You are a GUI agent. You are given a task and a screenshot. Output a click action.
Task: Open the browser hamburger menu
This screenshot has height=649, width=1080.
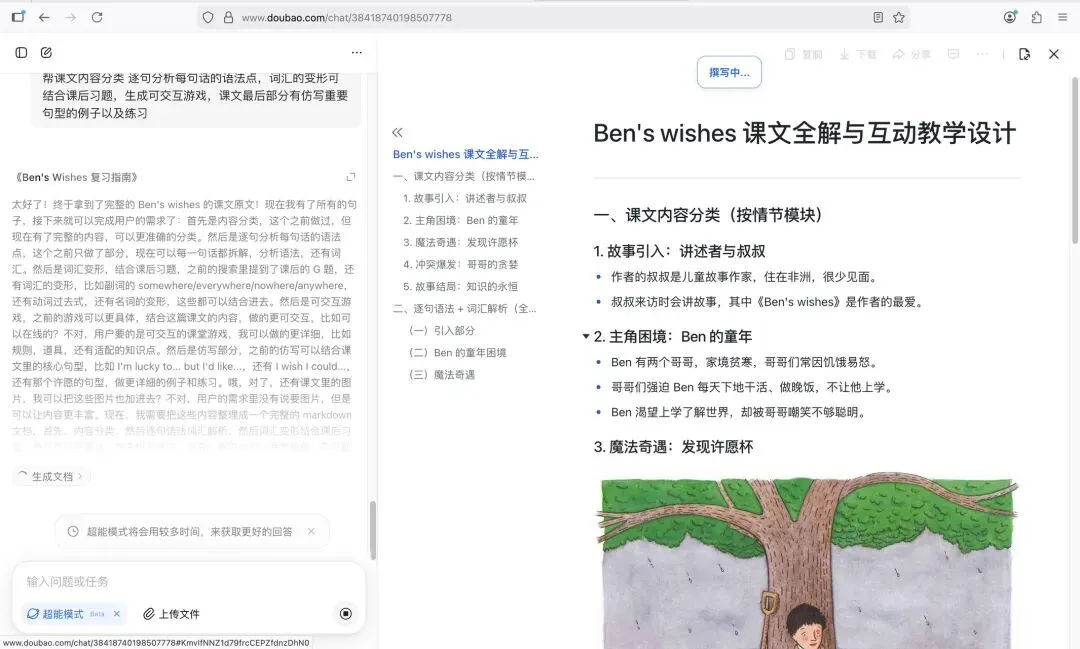coord(1063,17)
